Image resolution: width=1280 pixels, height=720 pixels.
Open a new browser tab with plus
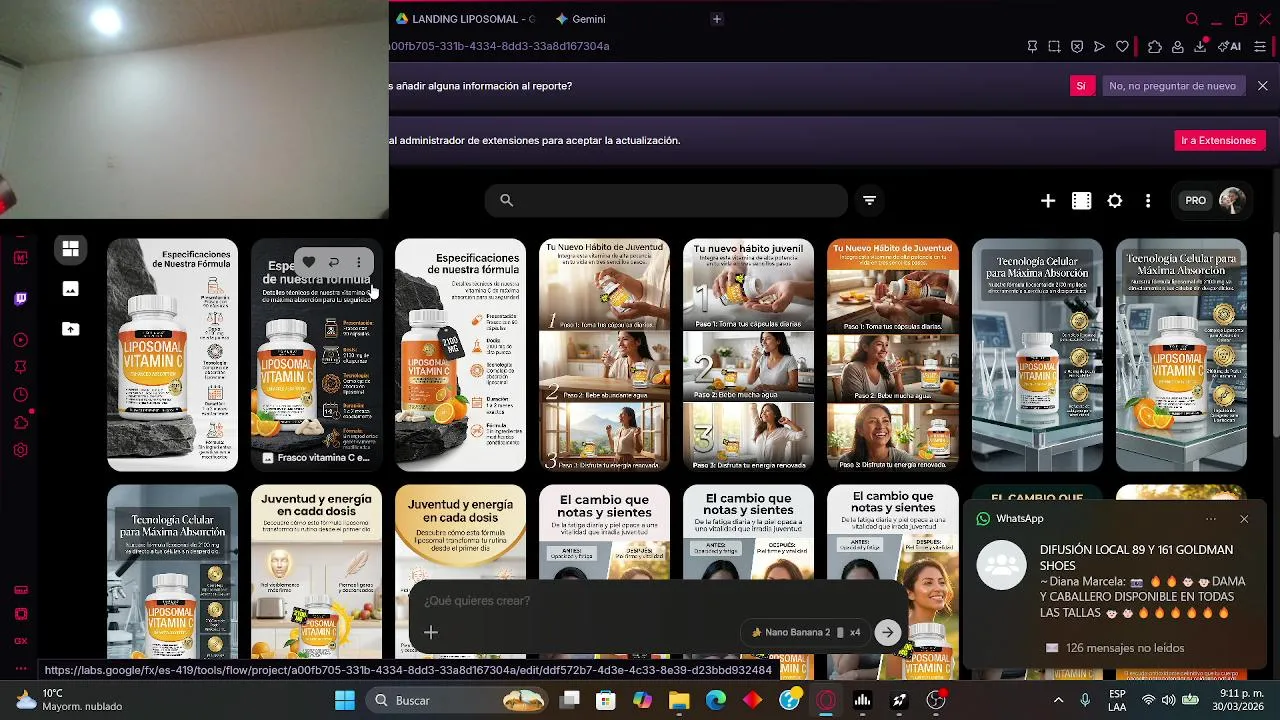(x=716, y=19)
